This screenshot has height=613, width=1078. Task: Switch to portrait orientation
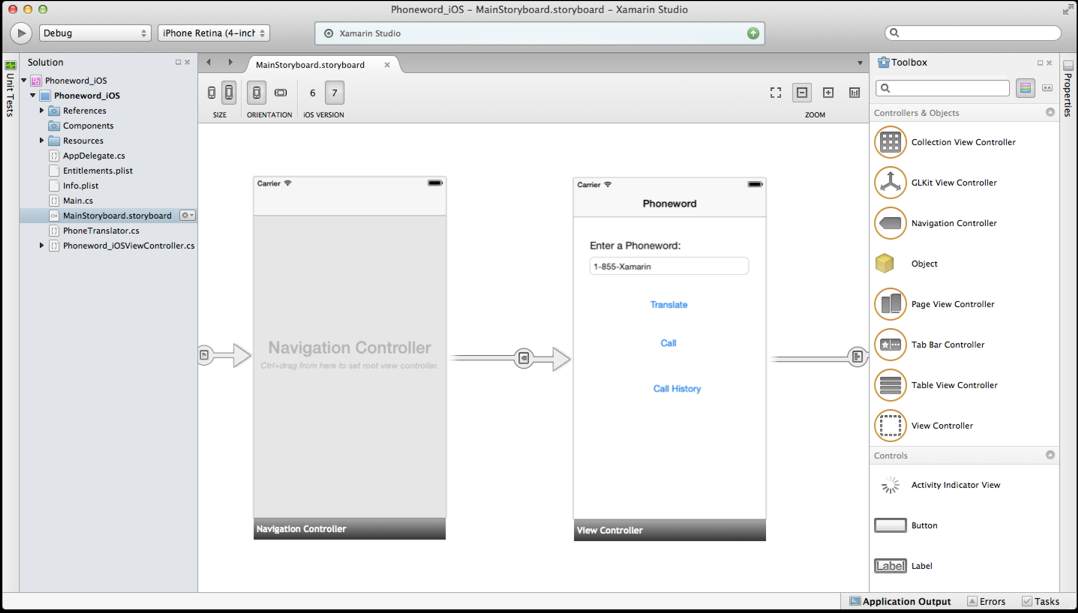[256, 93]
